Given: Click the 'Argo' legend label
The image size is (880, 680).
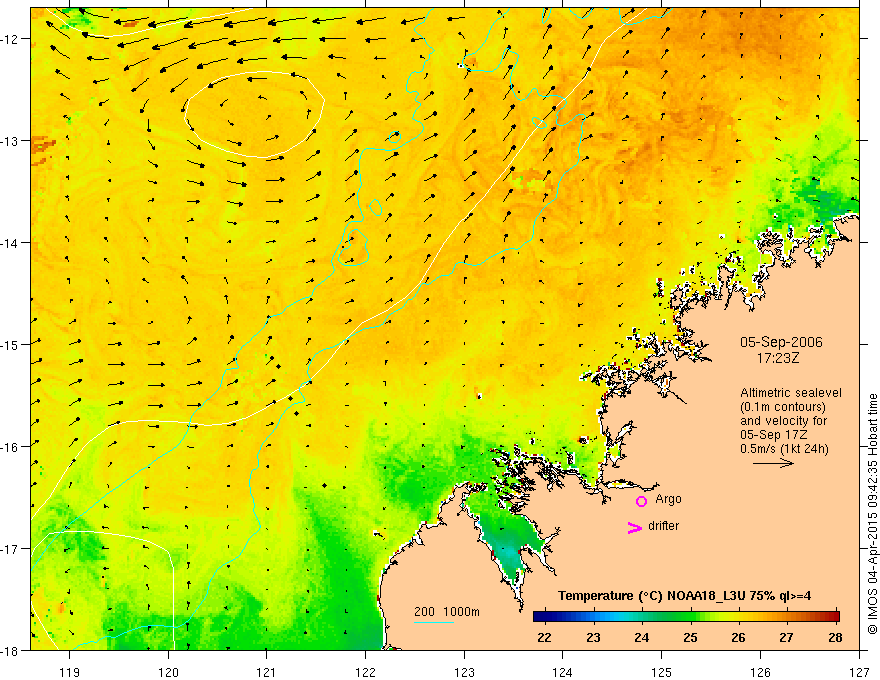Looking at the screenshot, I should pyautogui.click(x=668, y=499).
